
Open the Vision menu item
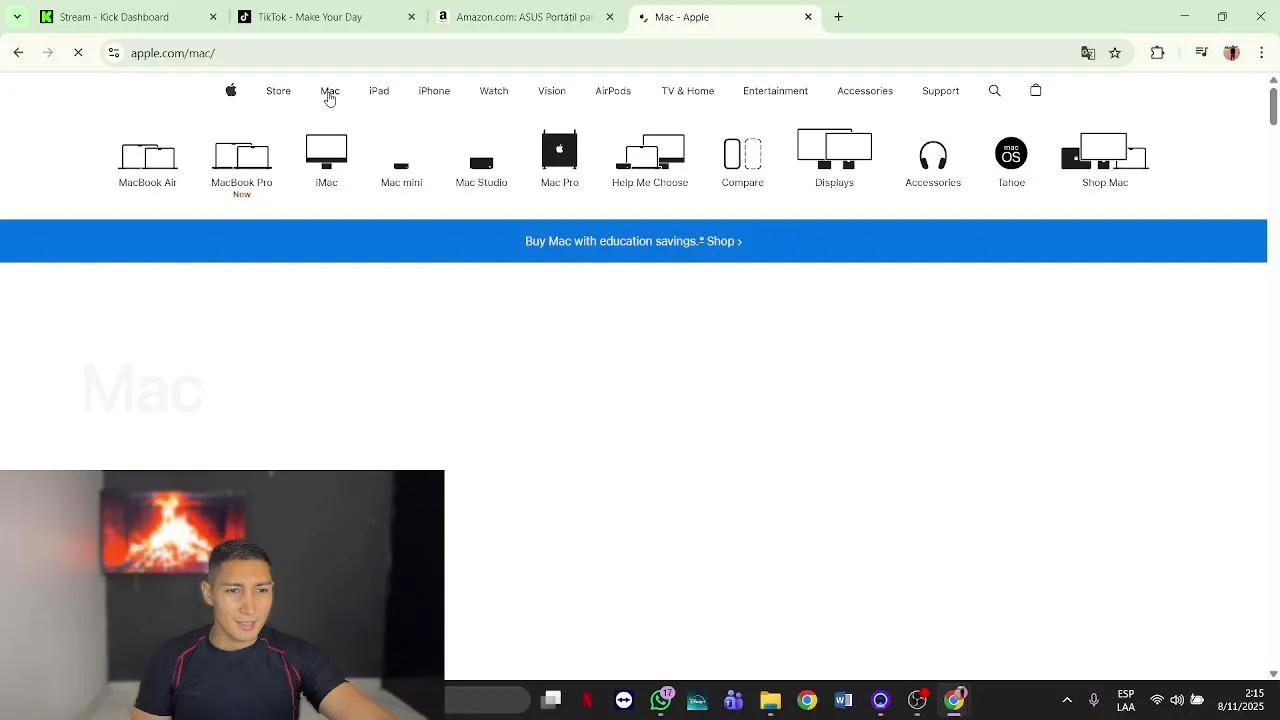(x=552, y=91)
